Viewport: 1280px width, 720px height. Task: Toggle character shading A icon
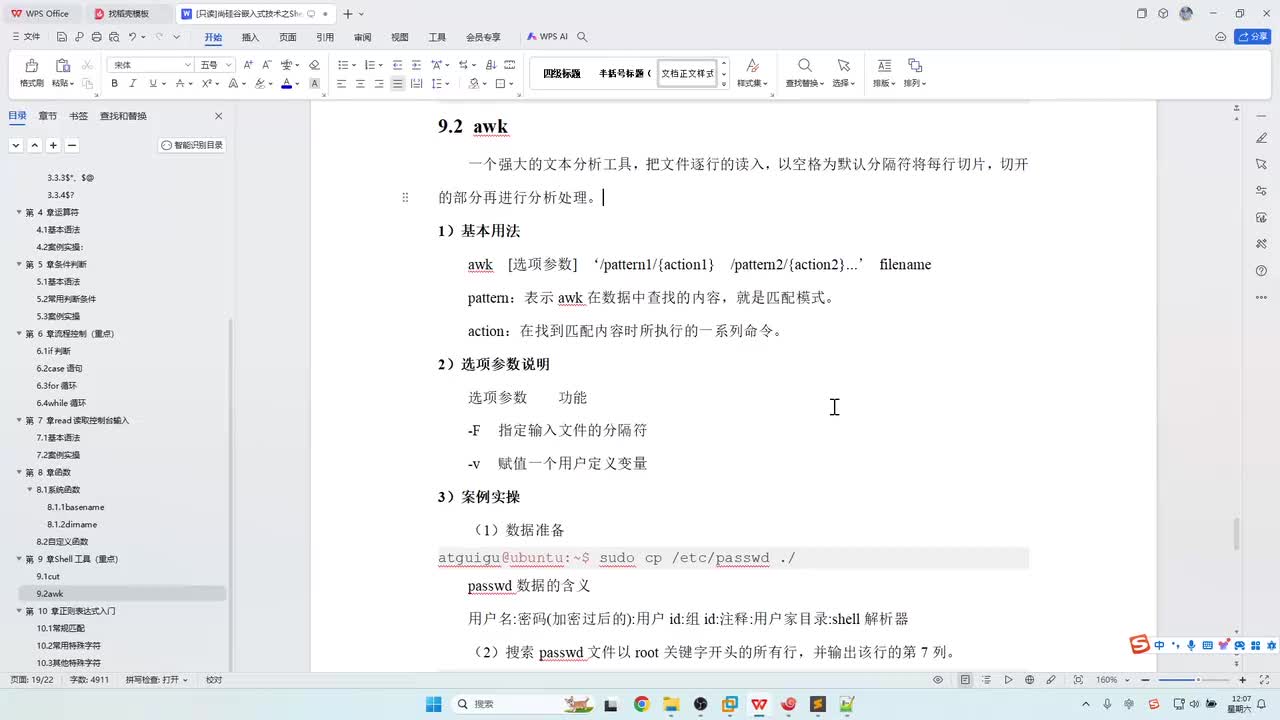[x=314, y=84]
